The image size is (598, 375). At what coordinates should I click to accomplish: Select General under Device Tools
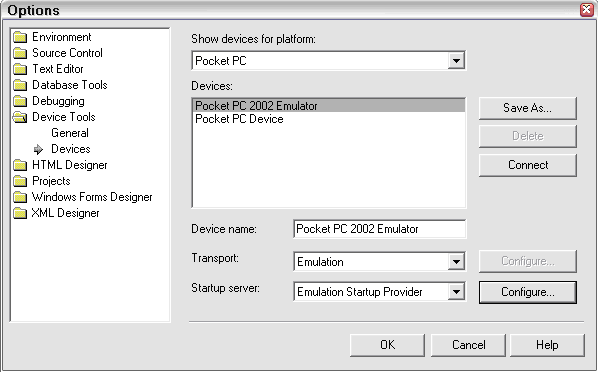pos(70,133)
